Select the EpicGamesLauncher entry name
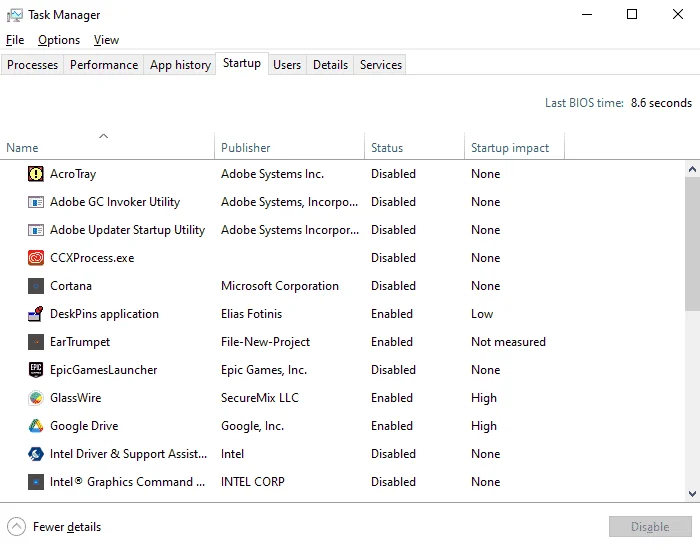This screenshot has height=550, width=700. [104, 370]
